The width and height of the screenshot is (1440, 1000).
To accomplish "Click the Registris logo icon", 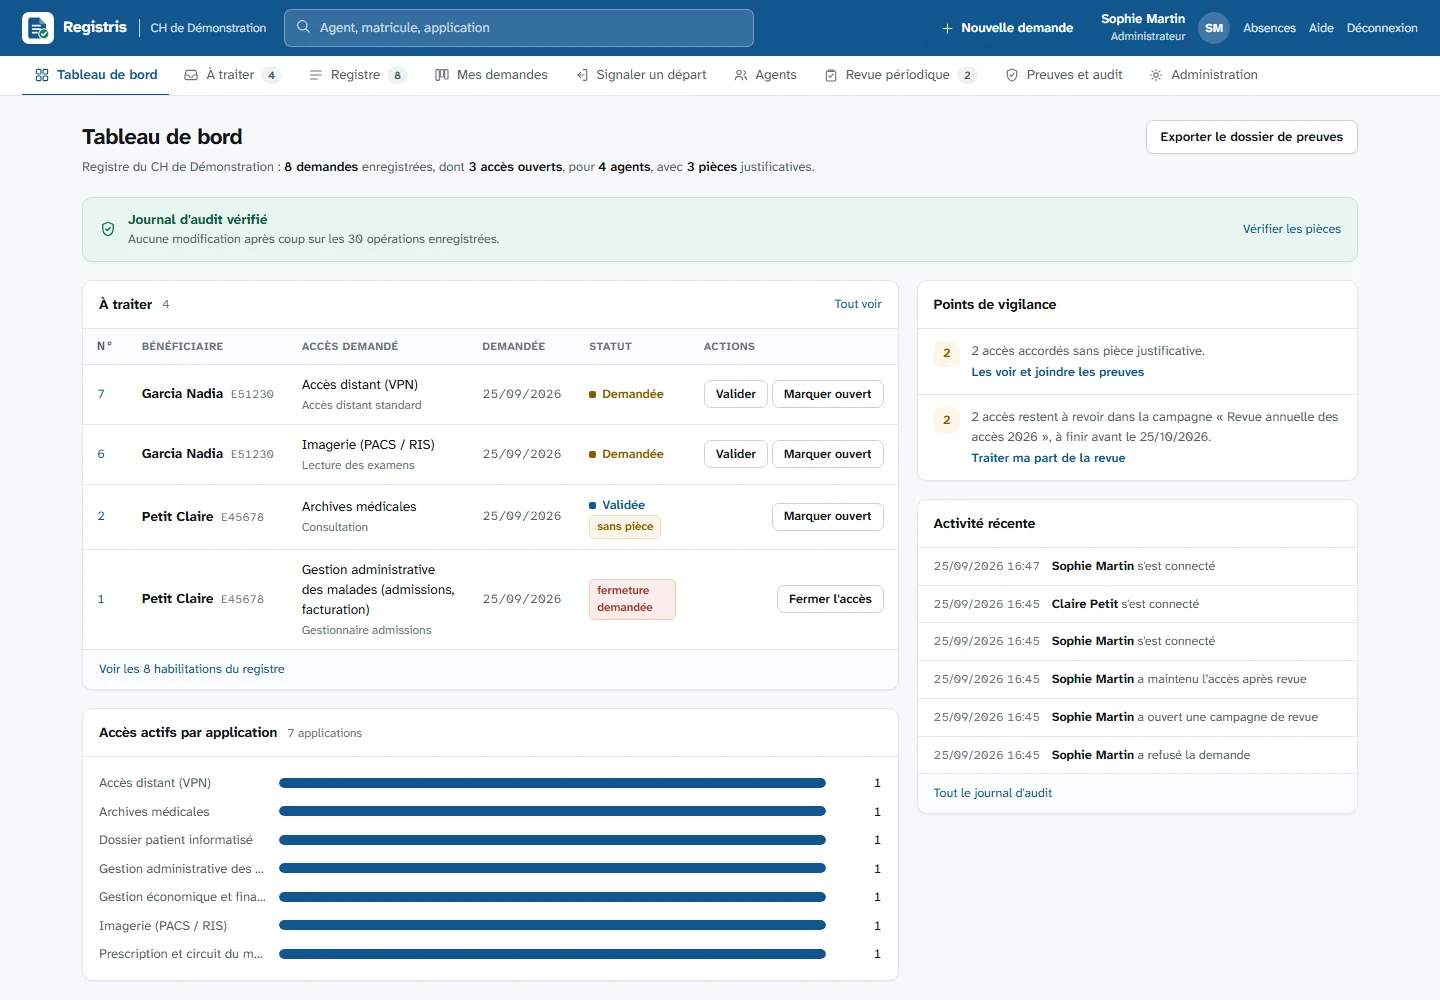I will [x=38, y=28].
